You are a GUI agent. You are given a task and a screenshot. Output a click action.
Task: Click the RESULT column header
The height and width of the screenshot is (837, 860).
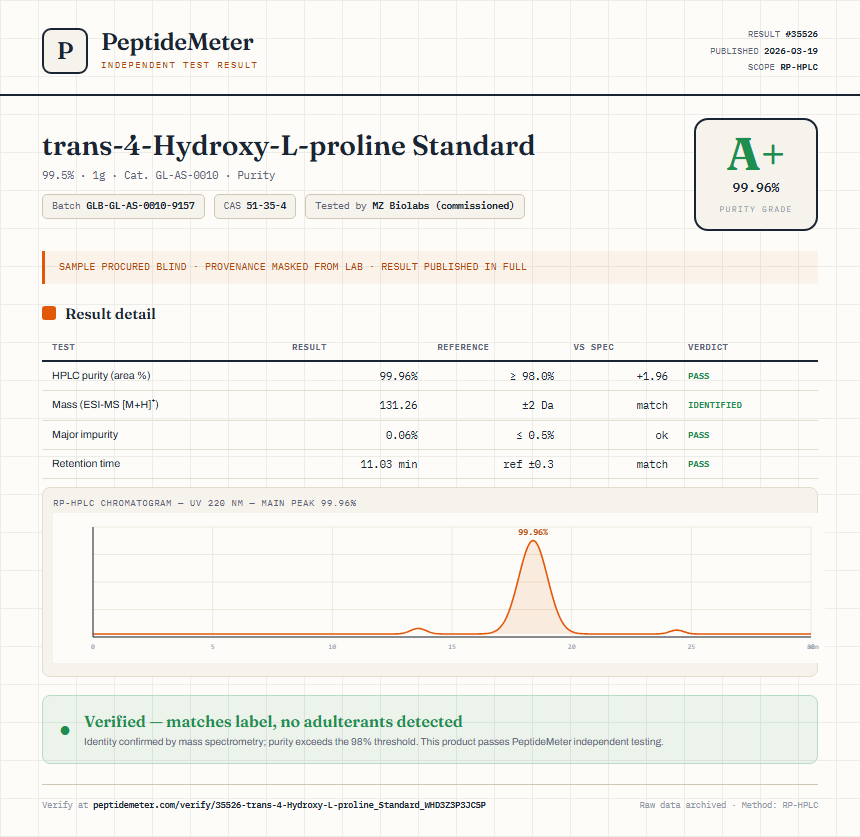click(309, 347)
